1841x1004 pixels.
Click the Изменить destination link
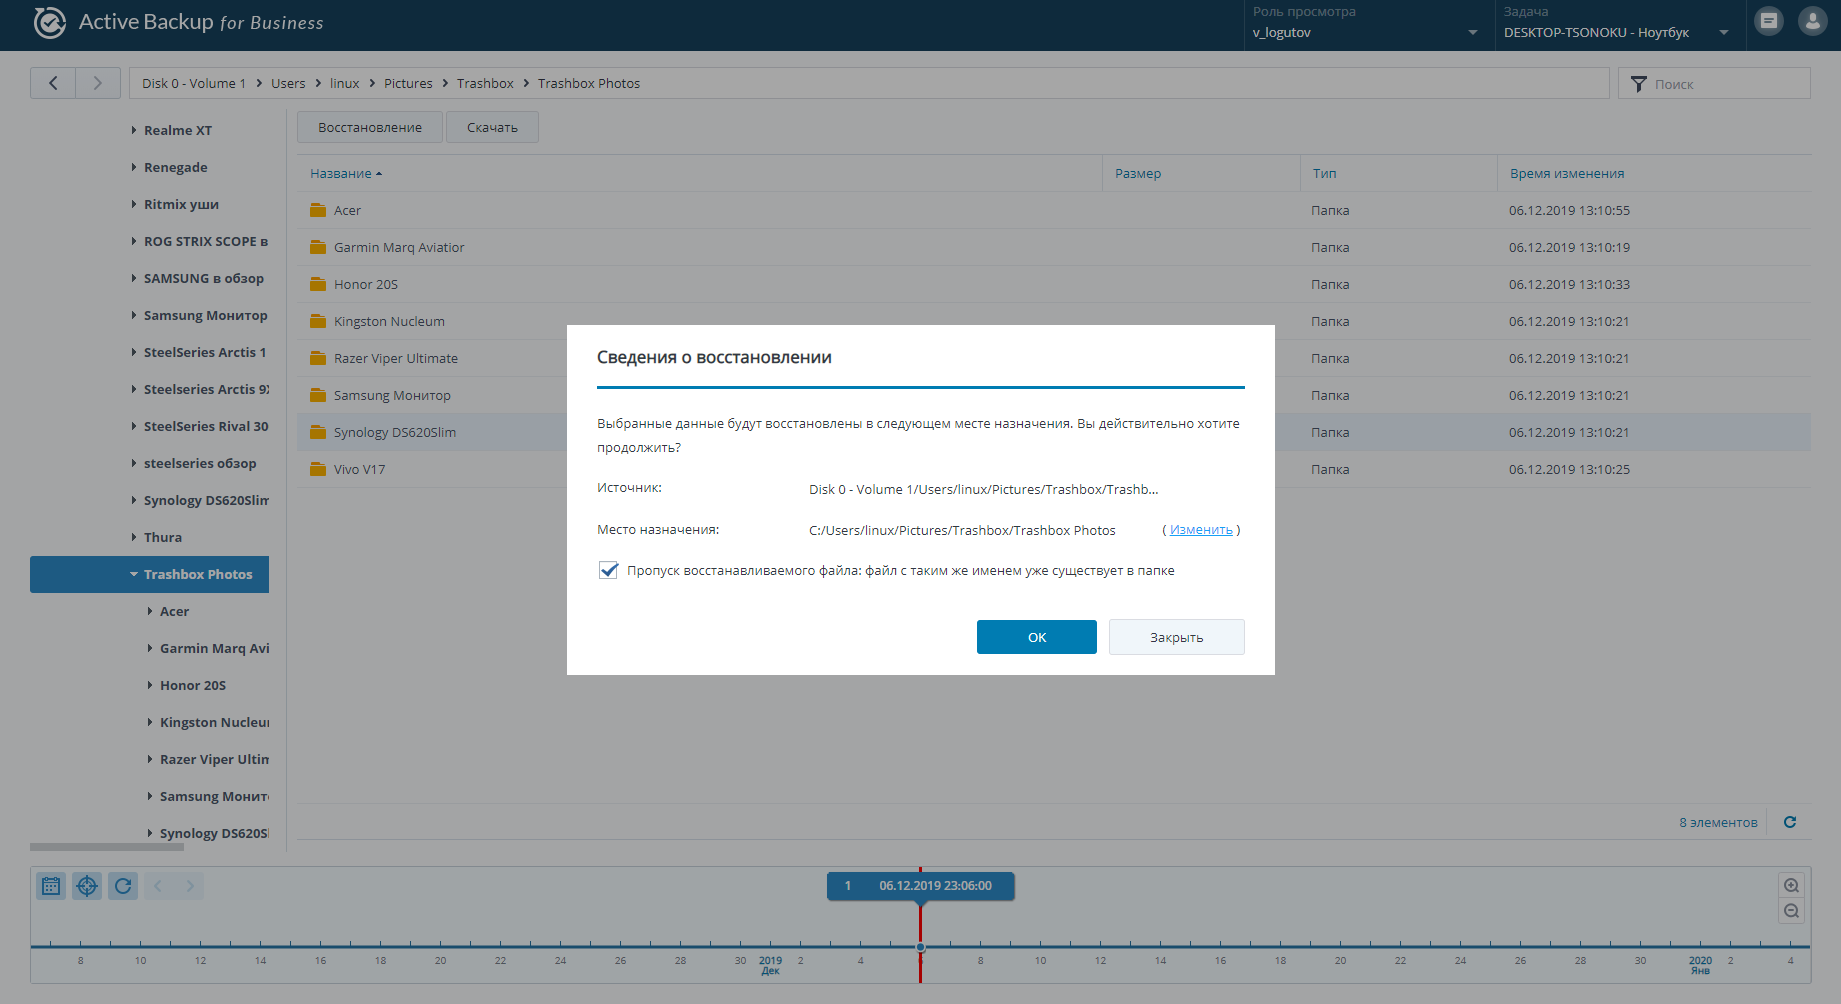(1201, 530)
